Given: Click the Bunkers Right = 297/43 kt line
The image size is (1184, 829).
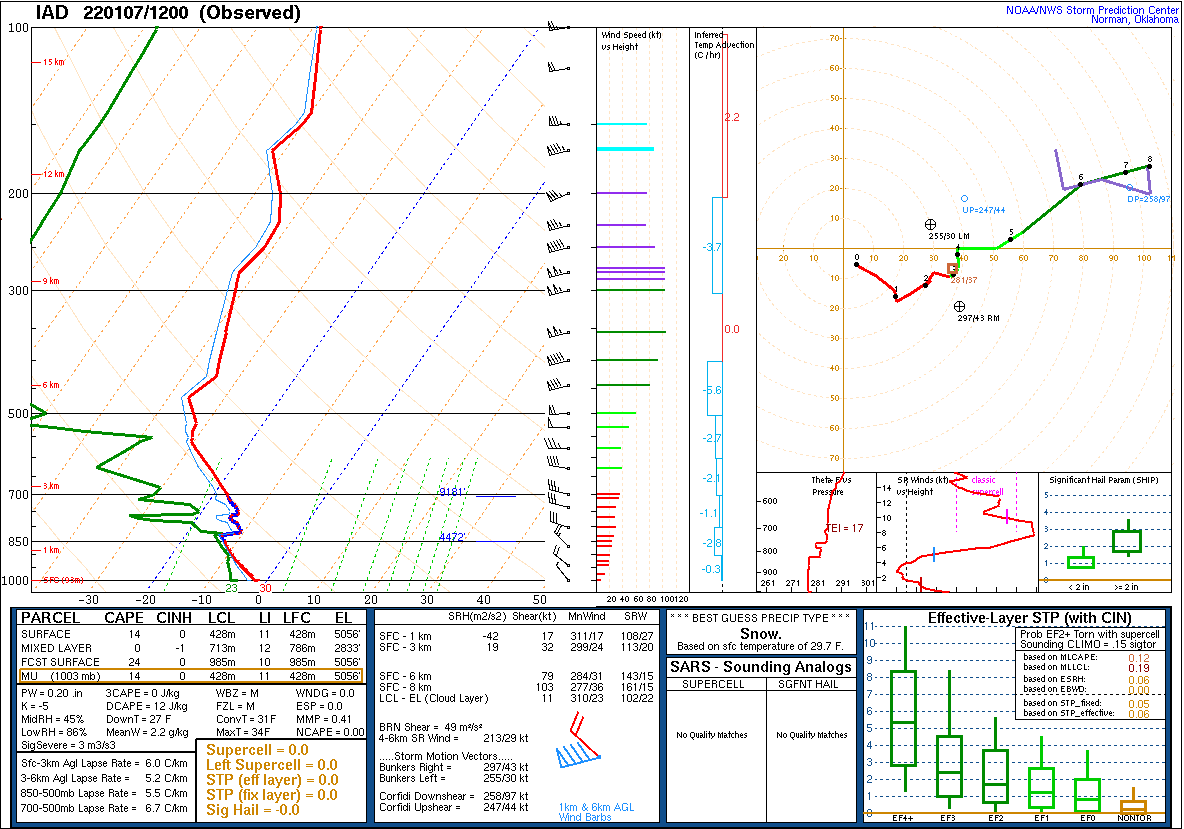Looking at the screenshot, I should [454, 767].
